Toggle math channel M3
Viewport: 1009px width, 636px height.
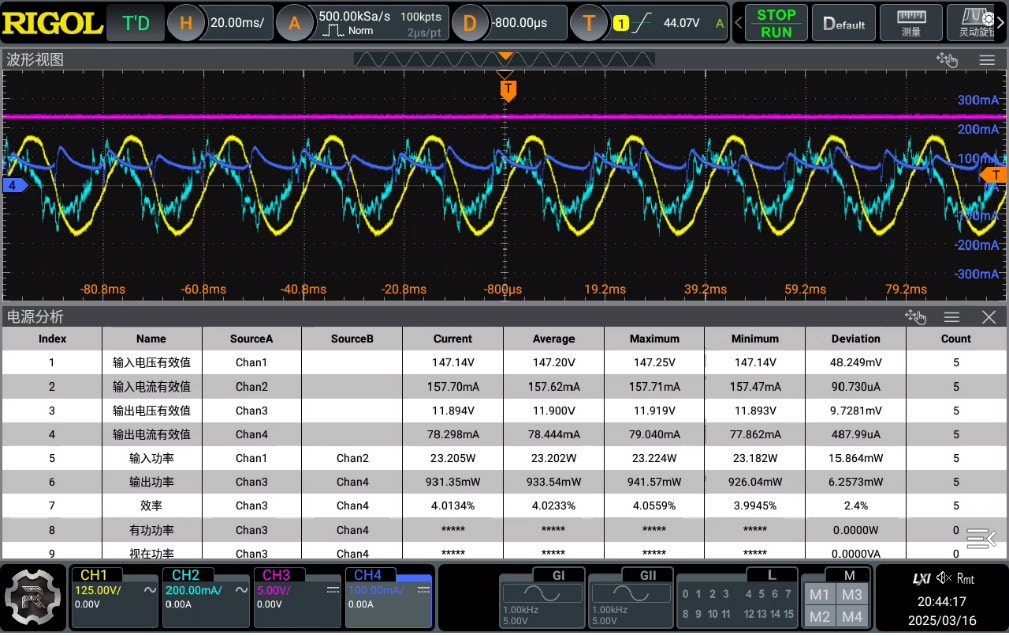851,595
